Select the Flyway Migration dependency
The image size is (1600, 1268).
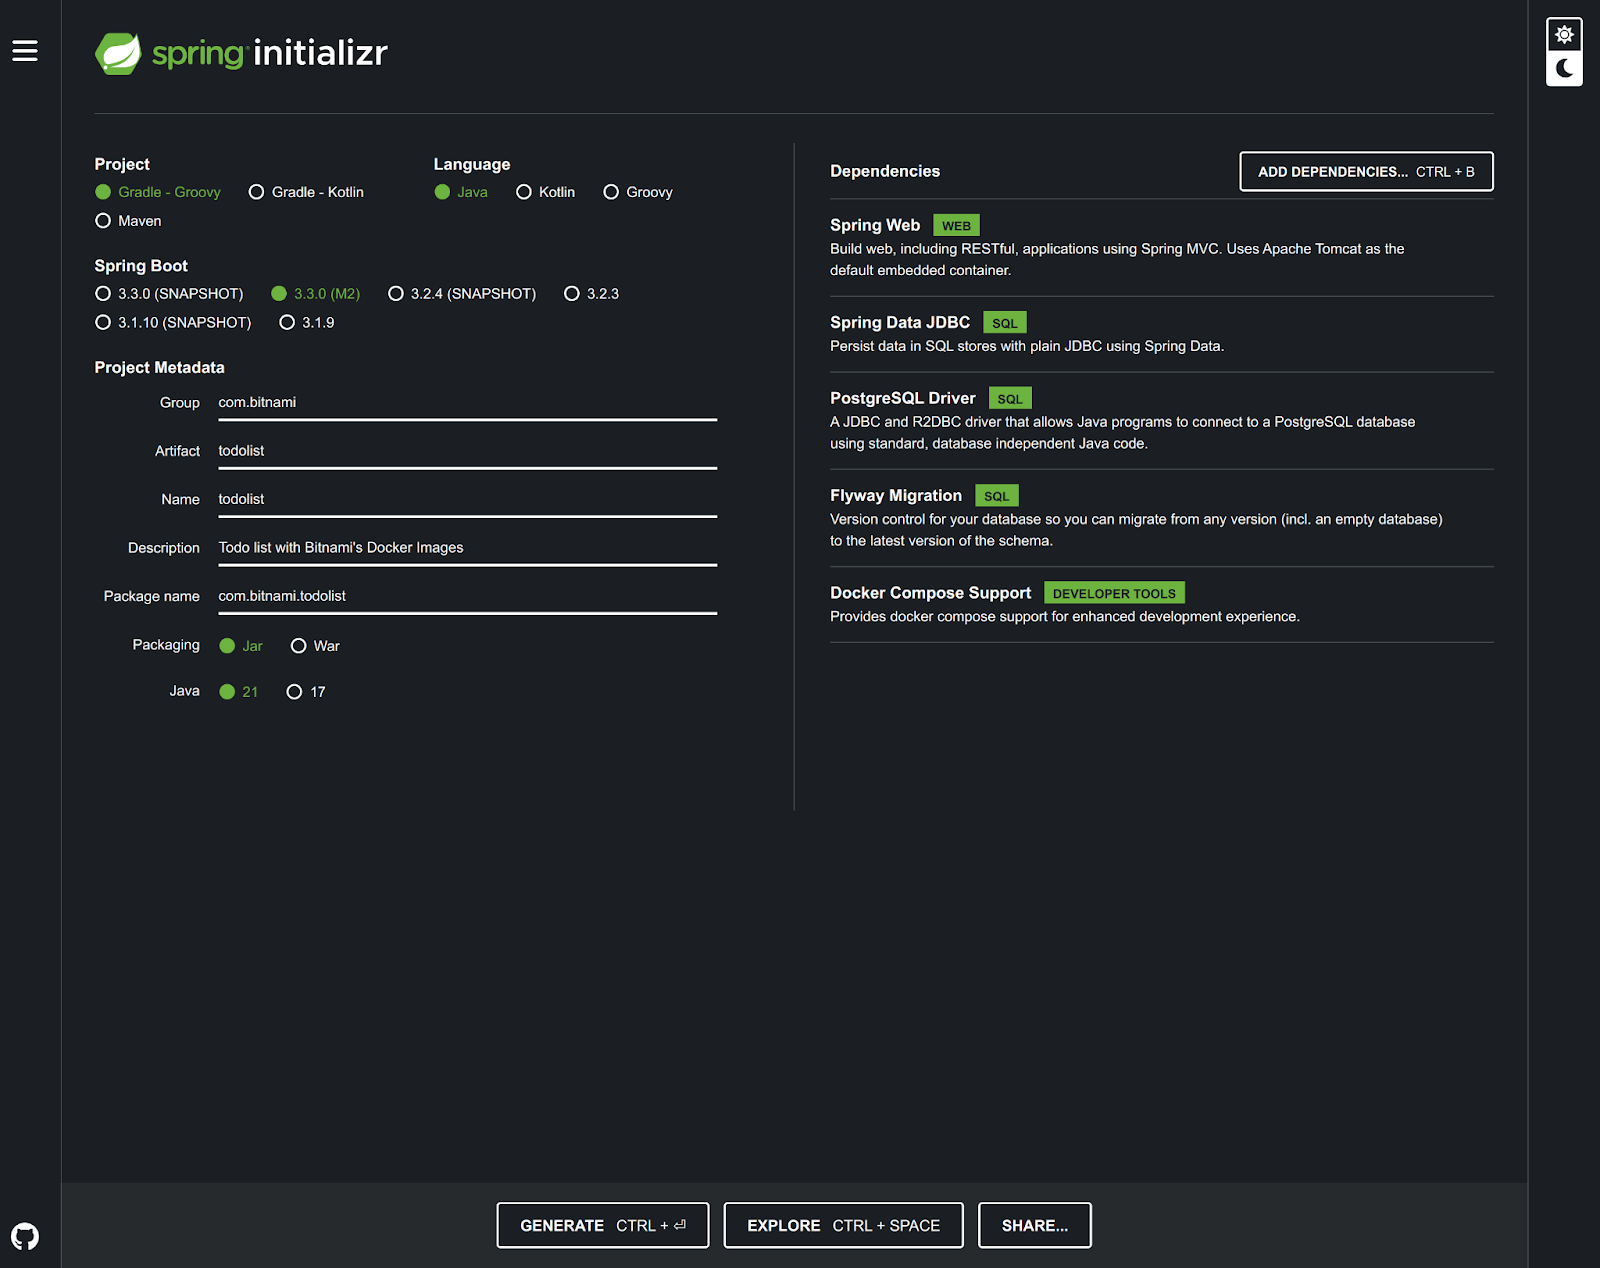point(1162,517)
